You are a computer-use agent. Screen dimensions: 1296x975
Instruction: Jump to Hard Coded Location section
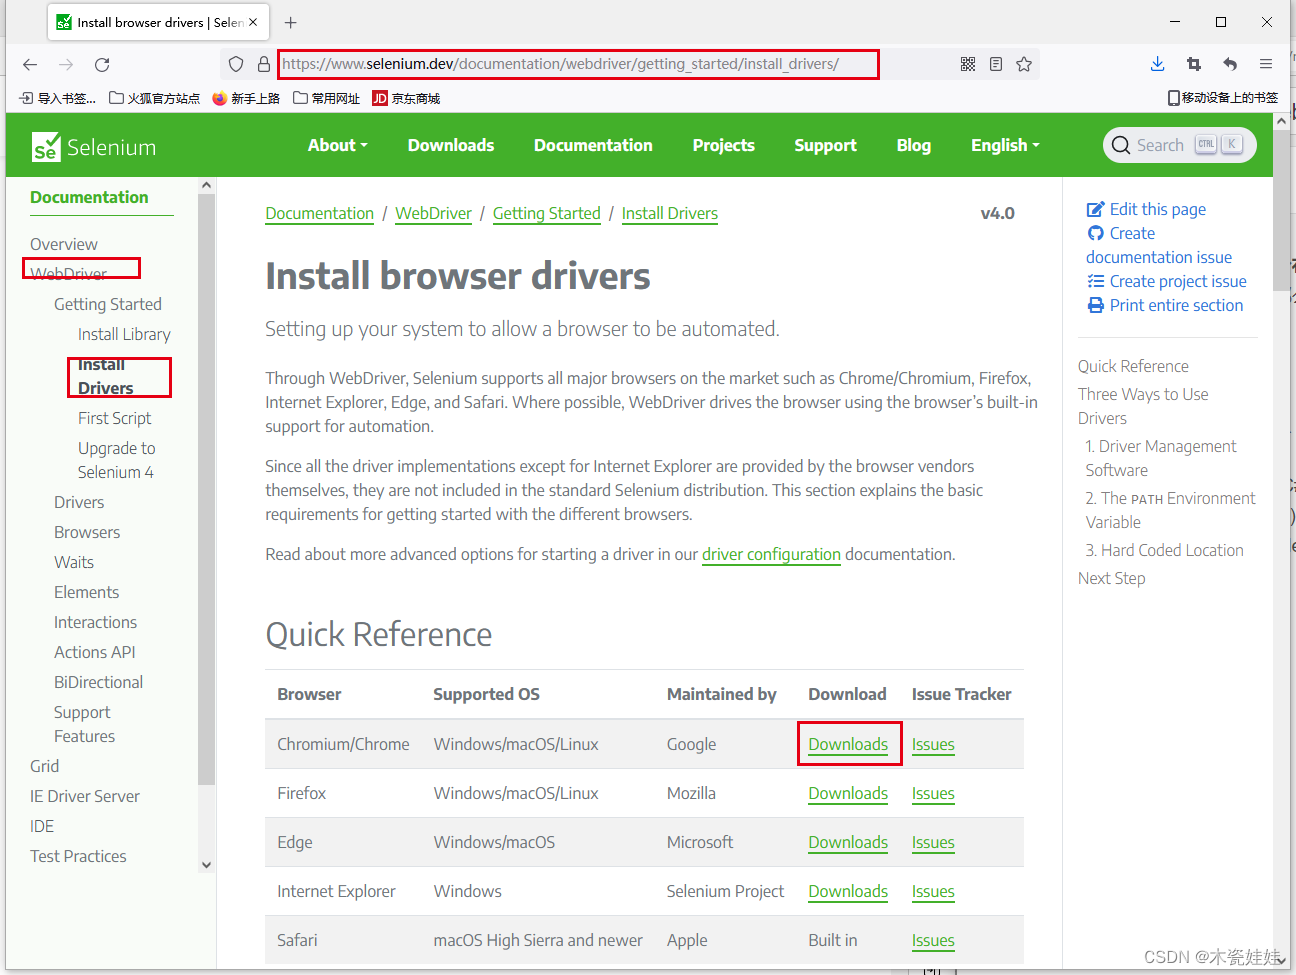[x=1165, y=550]
